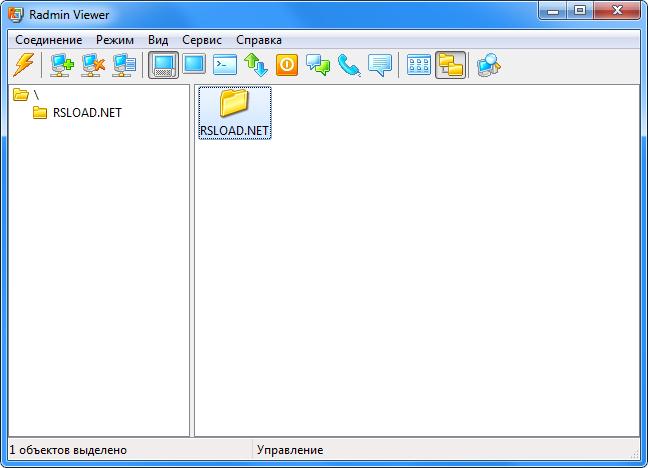Open the Соединение menu
The height and width of the screenshot is (468, 648).
coord(49,40)
